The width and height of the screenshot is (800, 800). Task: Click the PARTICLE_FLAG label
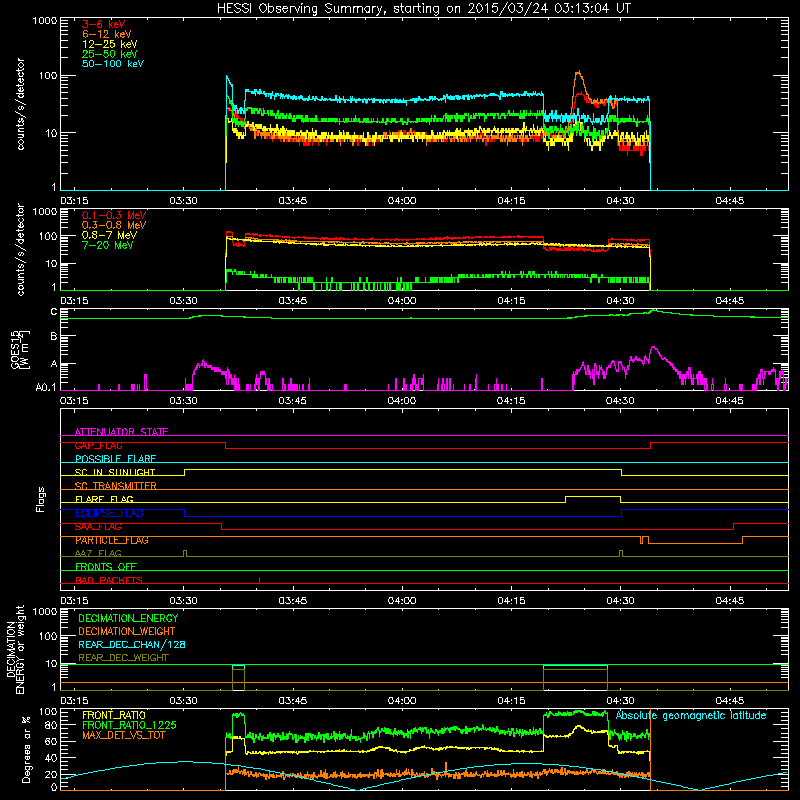(x=112, y=540)
